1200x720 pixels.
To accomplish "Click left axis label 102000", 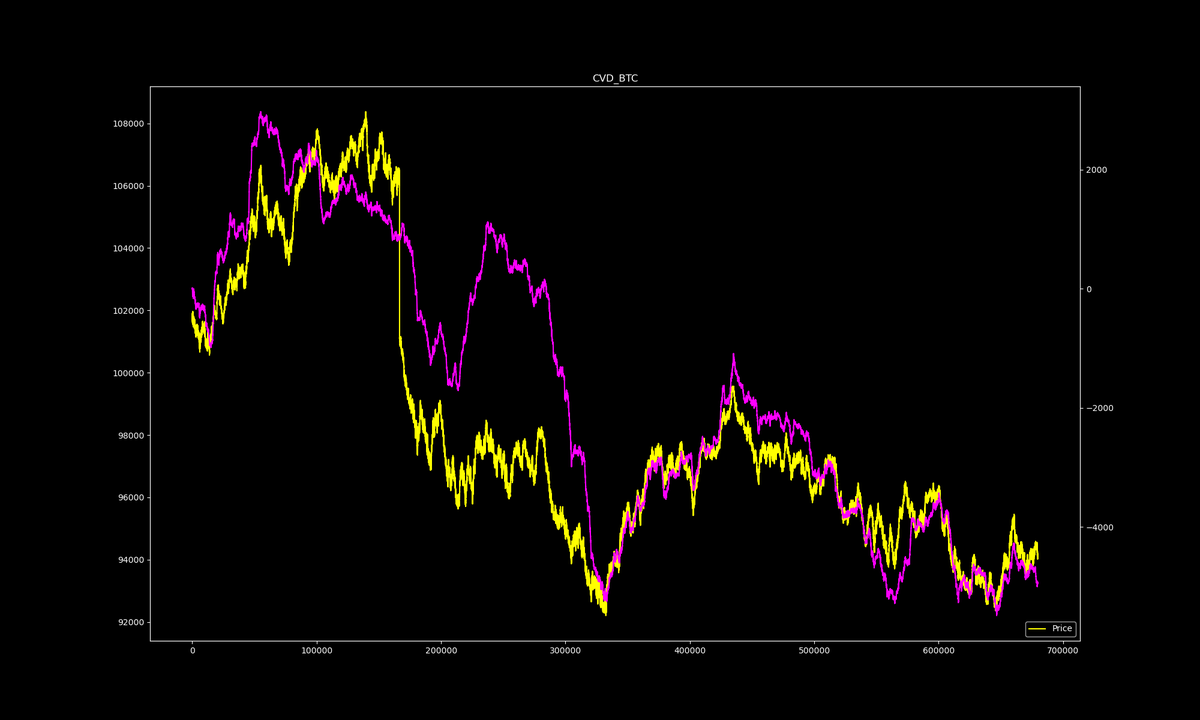I will click(x=127, y=311).
